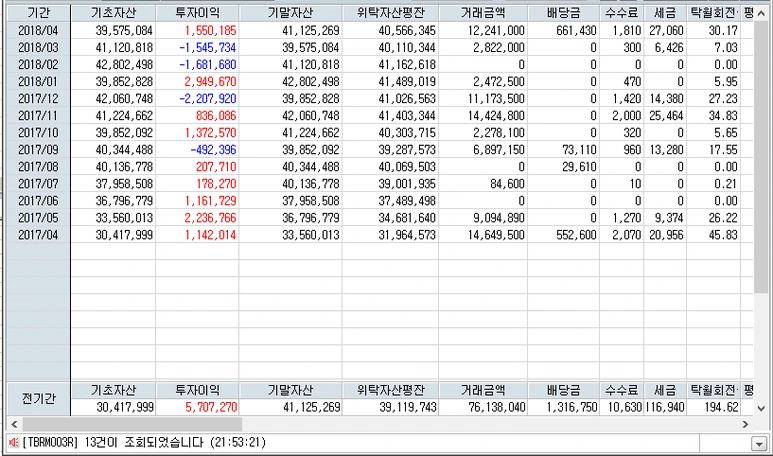Click the top 투자이익 column header

click(197, 13)
